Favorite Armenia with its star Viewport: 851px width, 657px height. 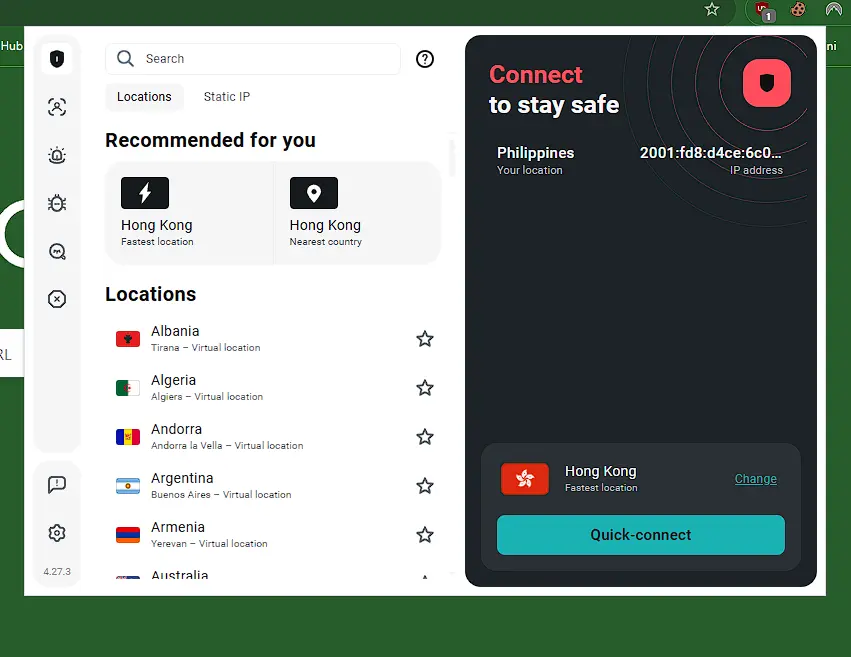click(424, 535)
